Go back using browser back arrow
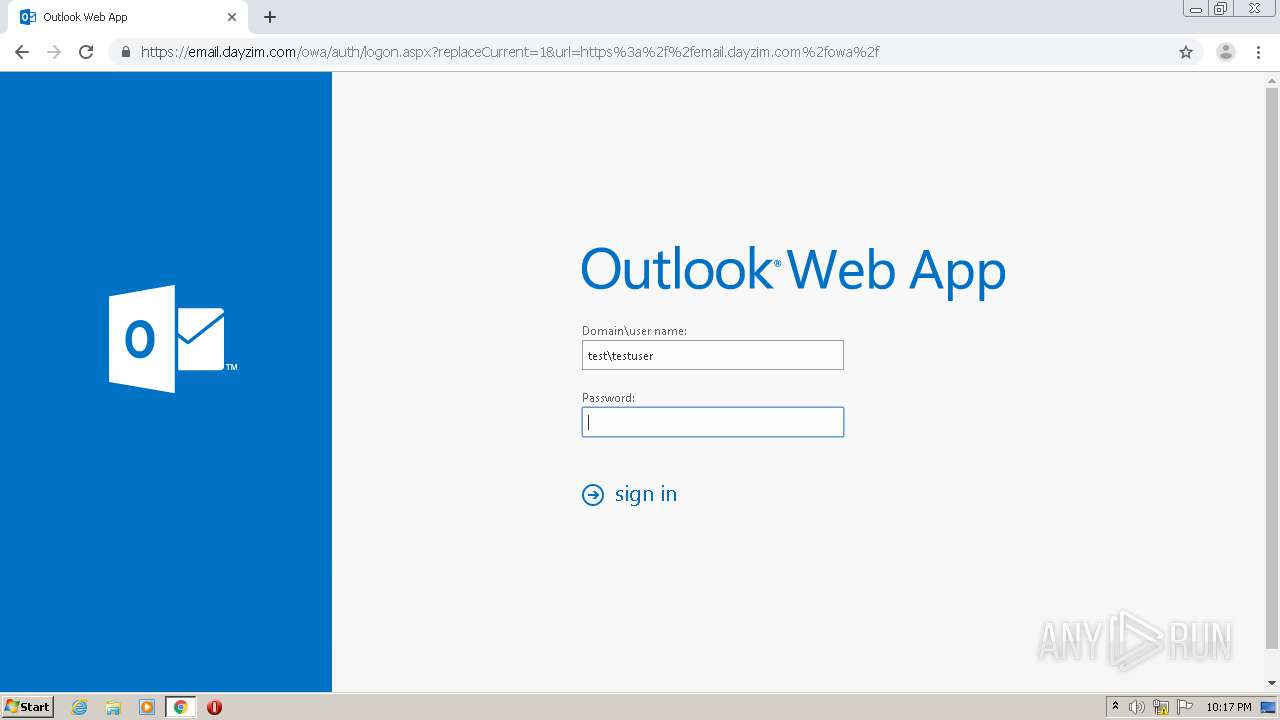The height and width of the screenshot is (720, 1280). (22, 52)
